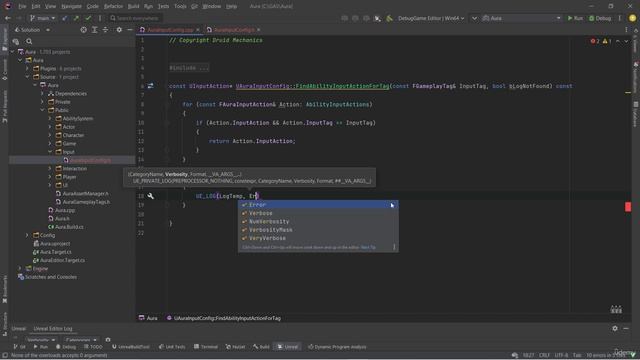Viewport: 640px width, 360px height.
Task: Open the Dynamic Program Analysis tool window
Action: [337, 347]
